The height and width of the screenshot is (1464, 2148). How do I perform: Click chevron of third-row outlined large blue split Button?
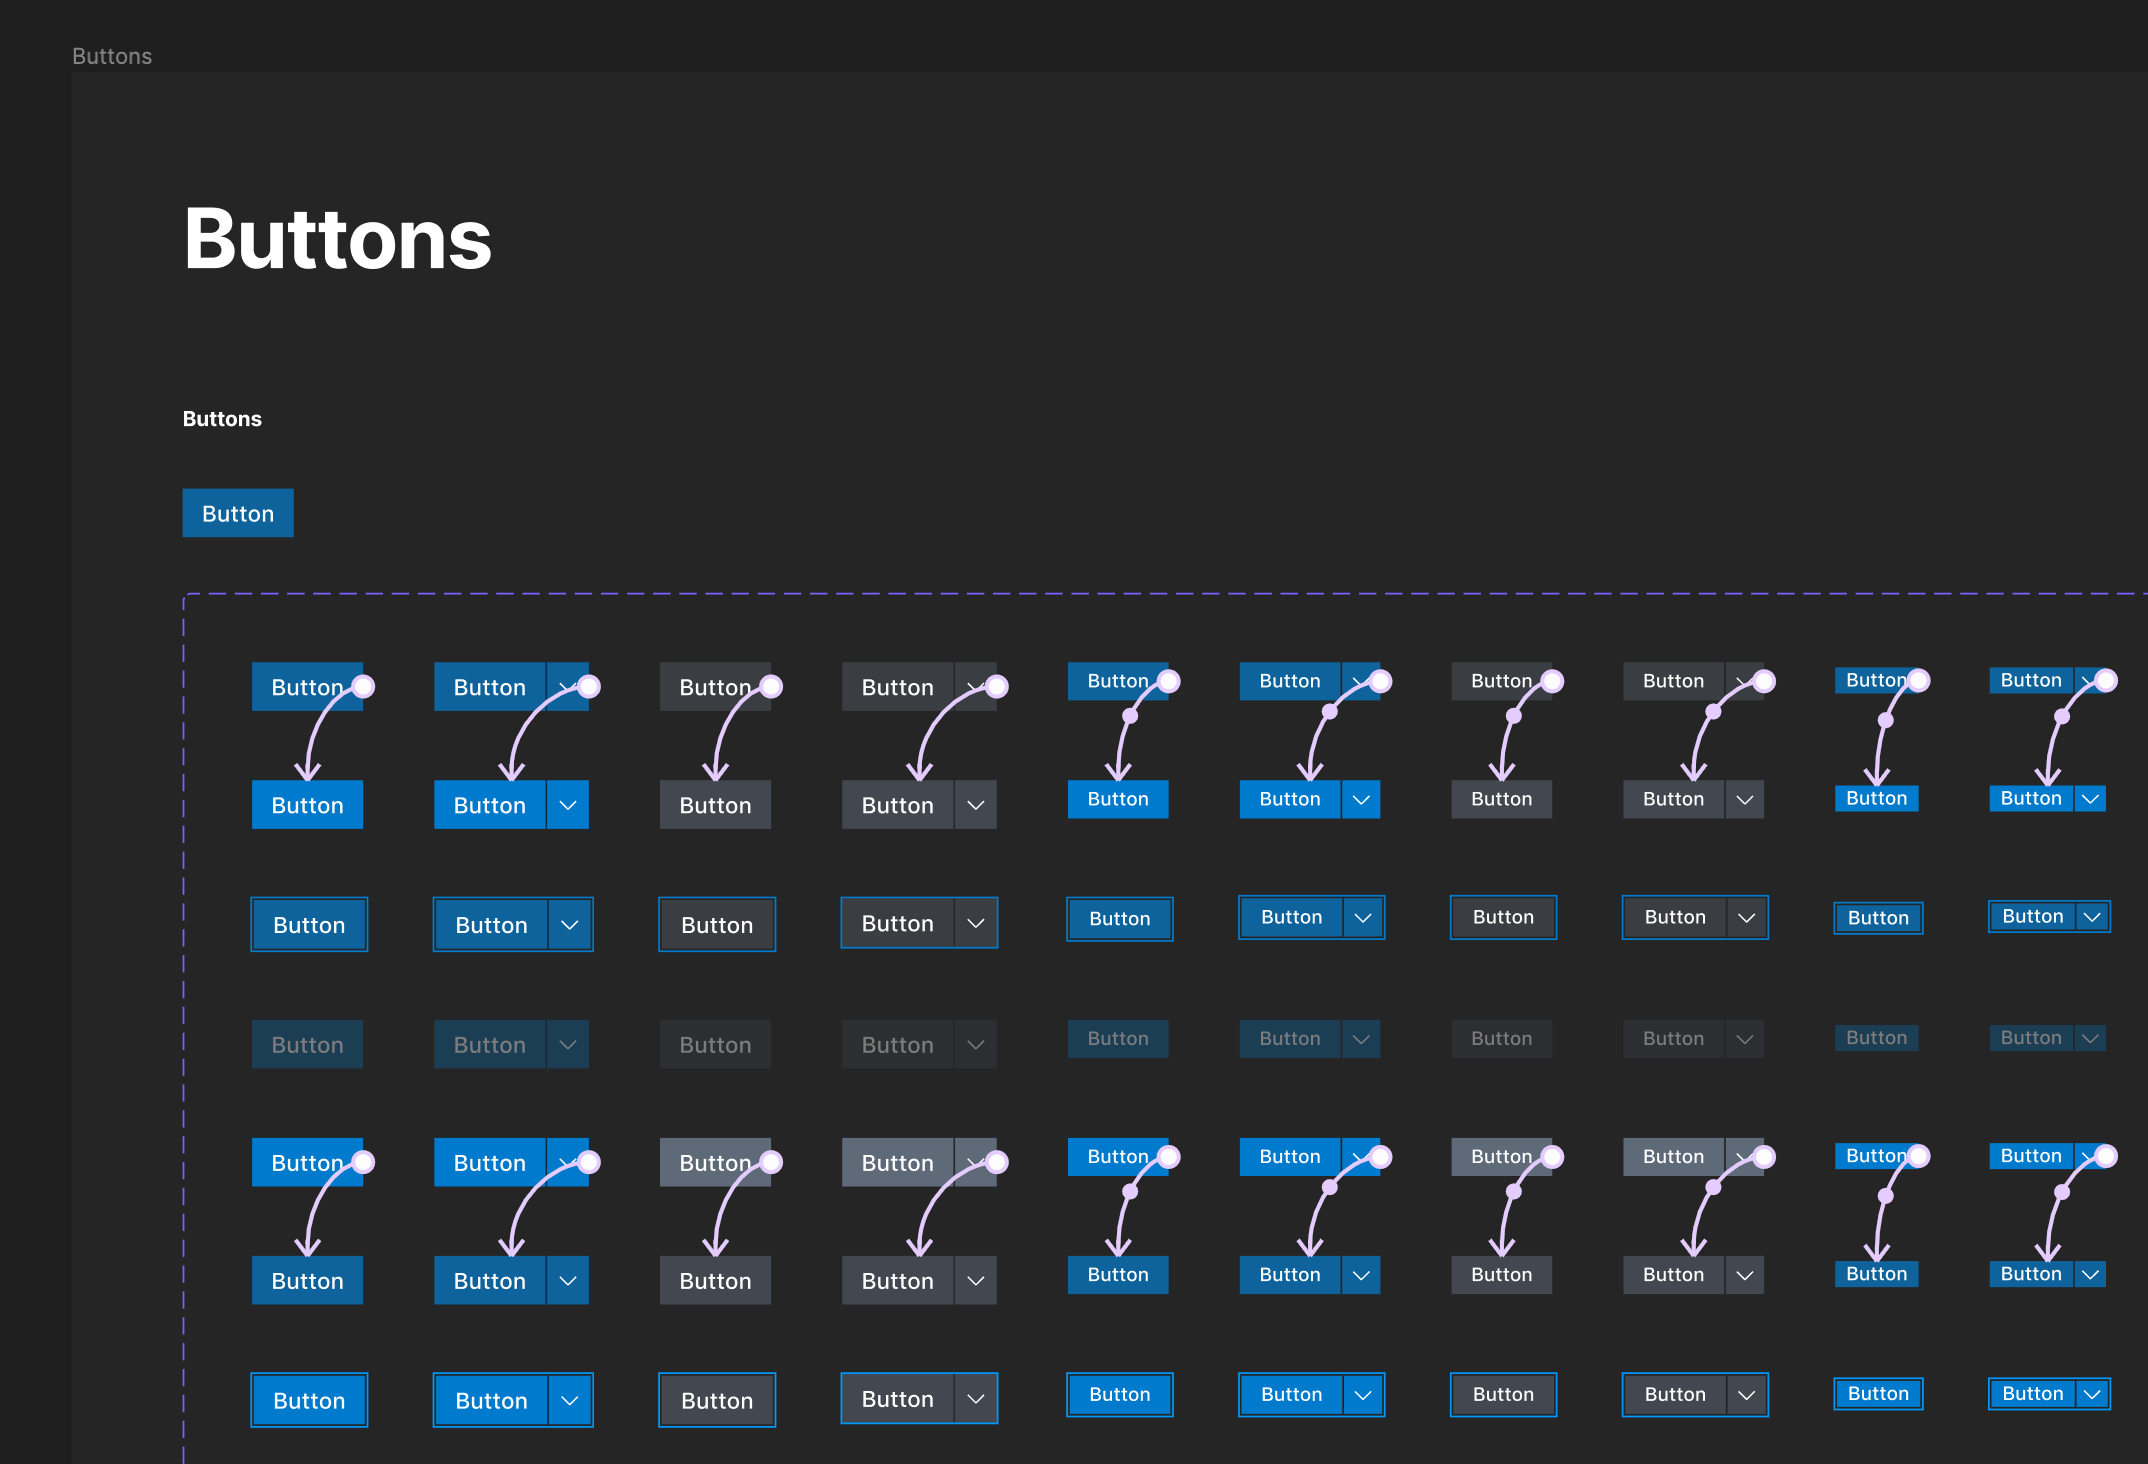(569, 925)
